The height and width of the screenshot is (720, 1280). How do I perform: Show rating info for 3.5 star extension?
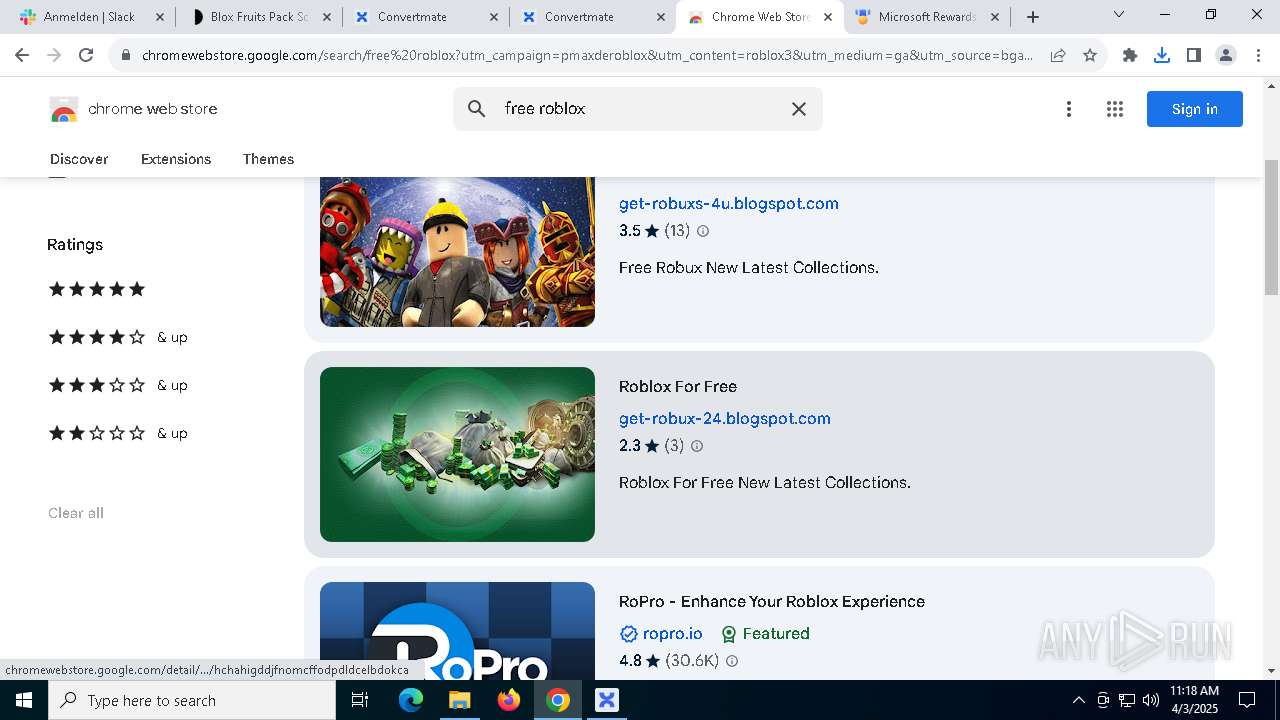703,231
